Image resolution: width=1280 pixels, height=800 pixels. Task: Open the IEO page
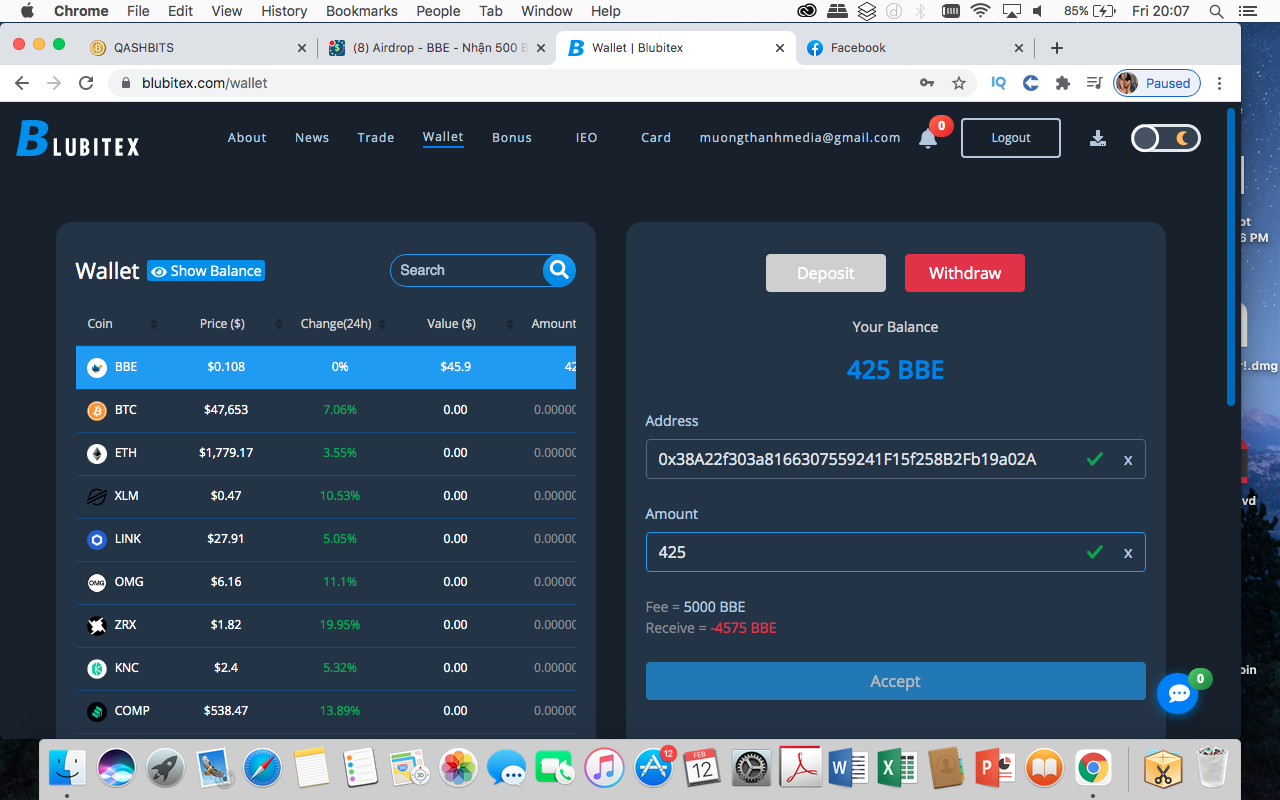(587, 138)
